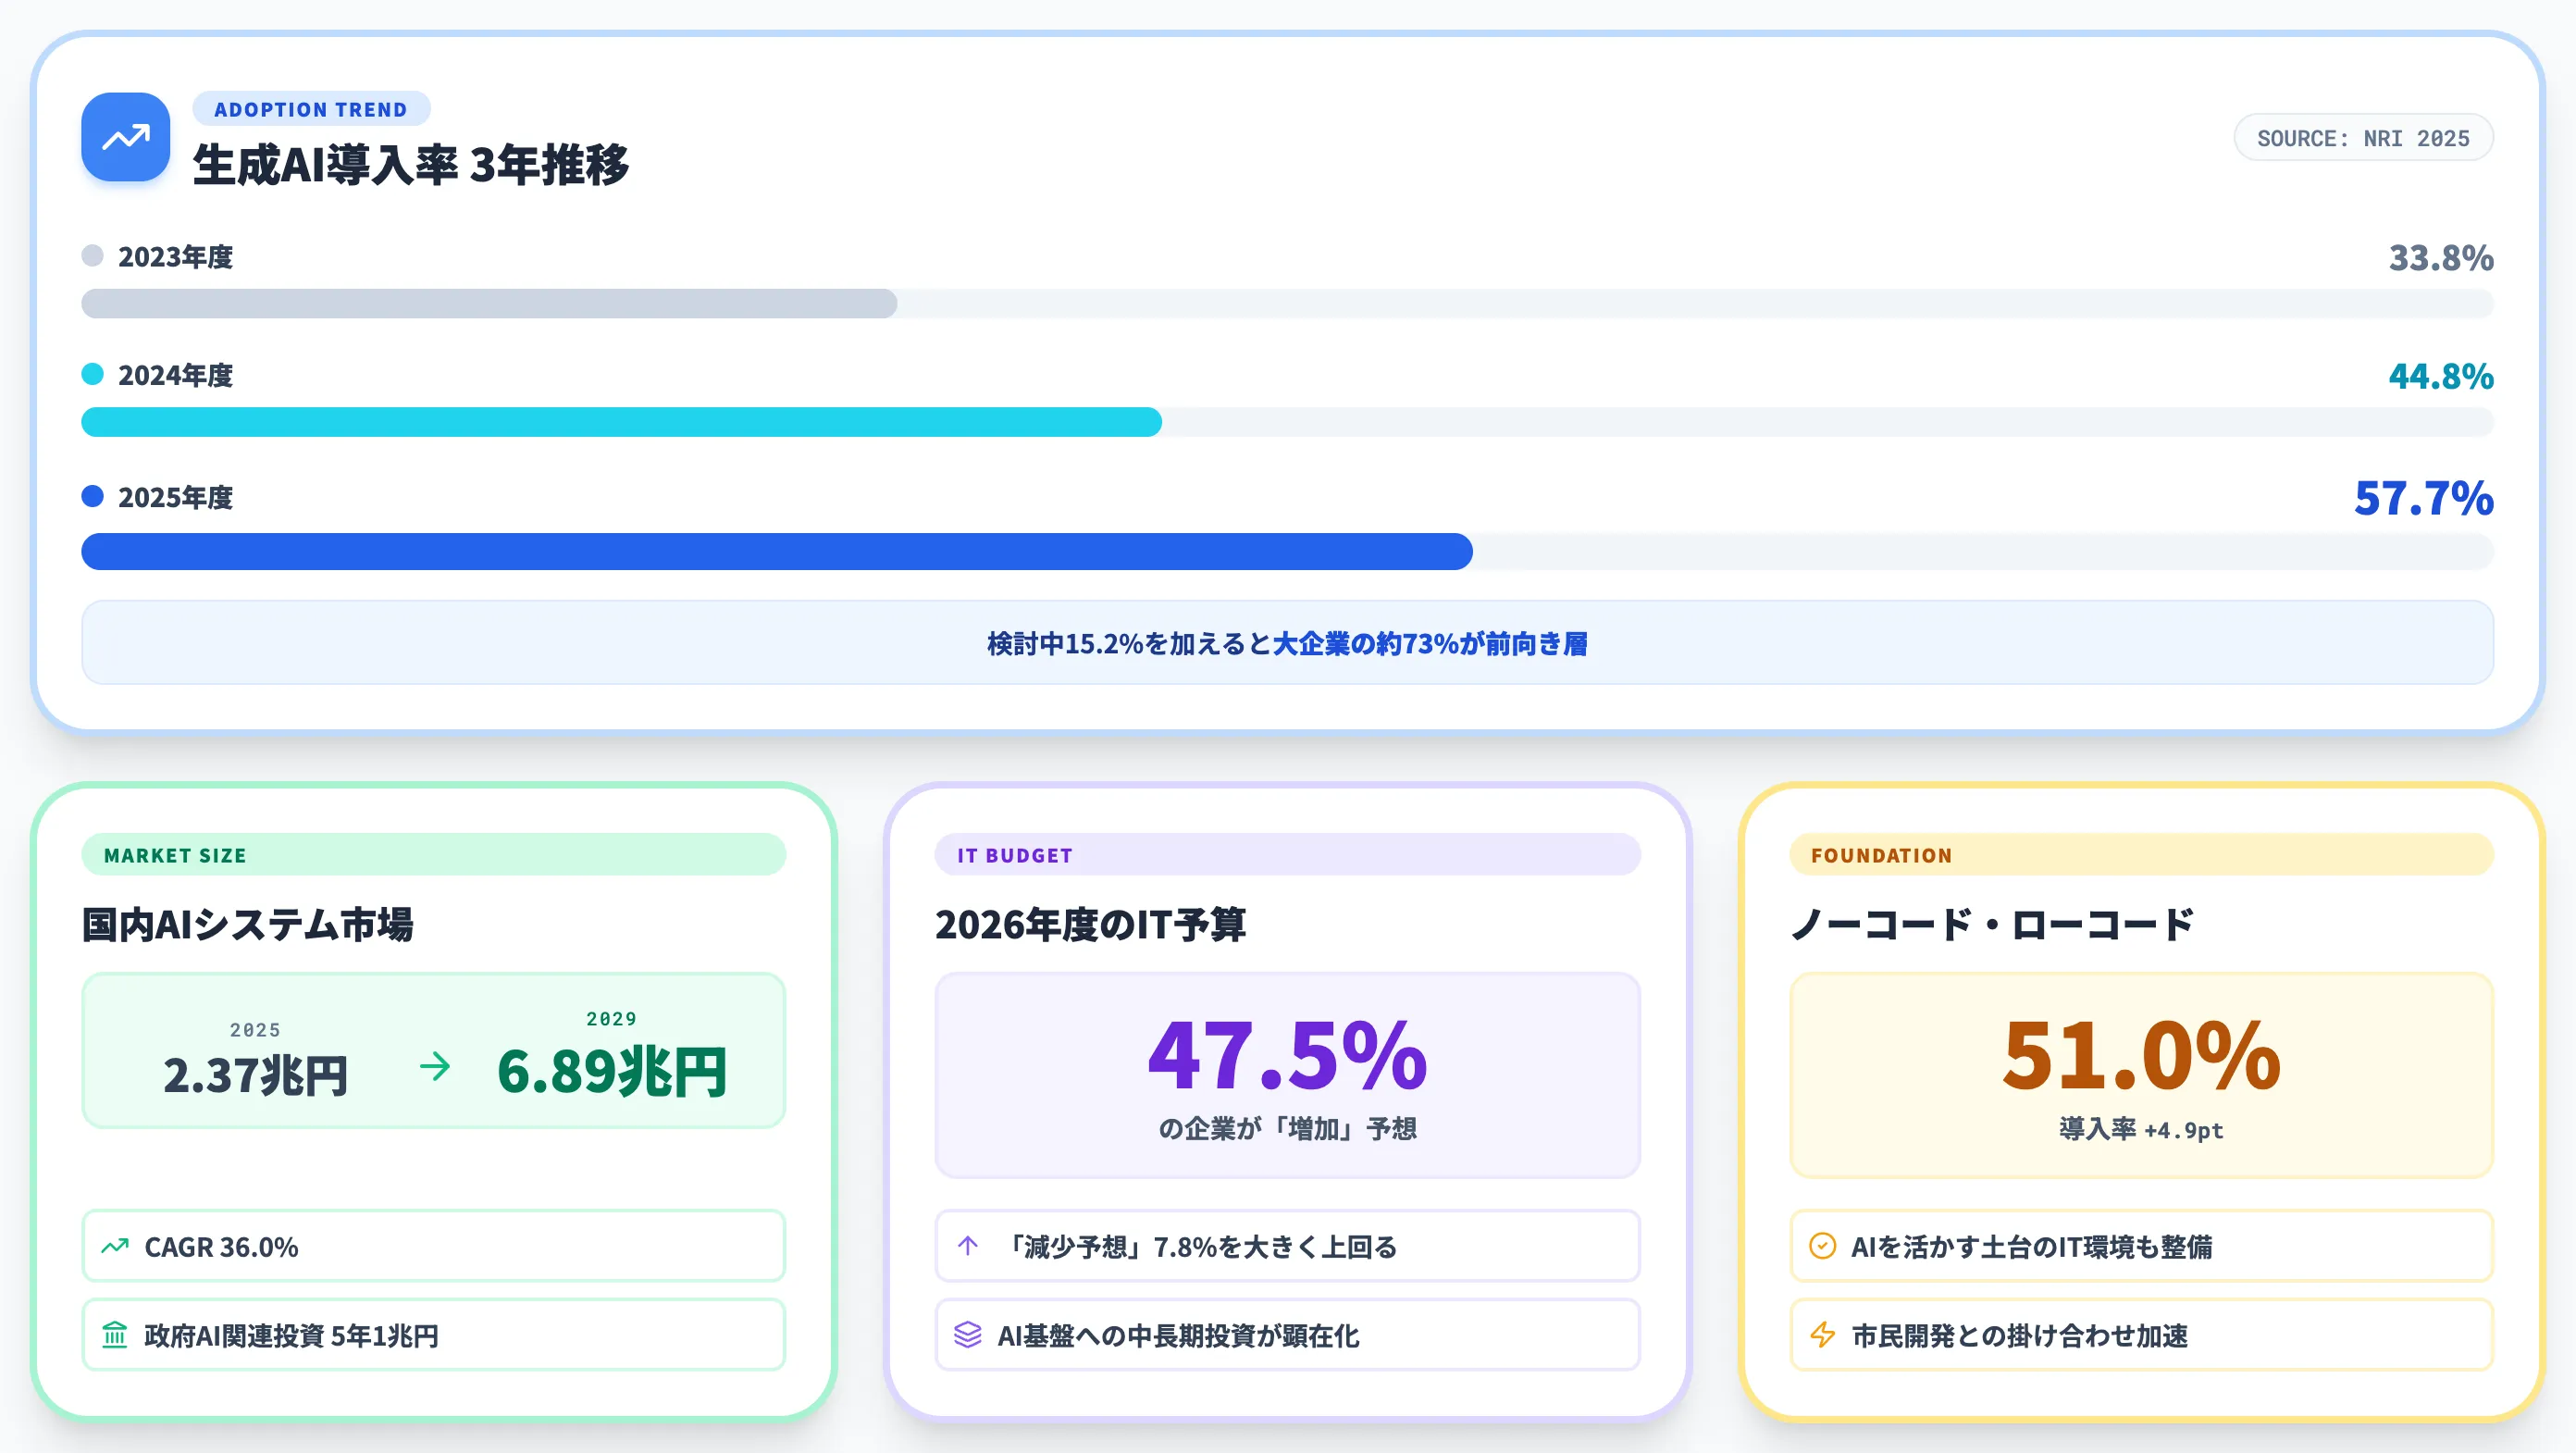Click the 2024年度 label
Viewport: 2576px width, 1453px height.
tap(176, 375)
